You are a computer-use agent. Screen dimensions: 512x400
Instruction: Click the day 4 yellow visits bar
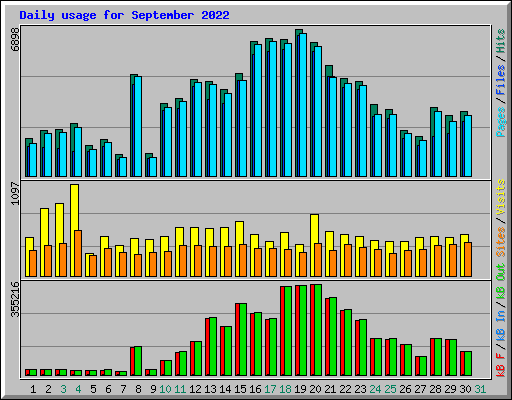click(75, 230)
